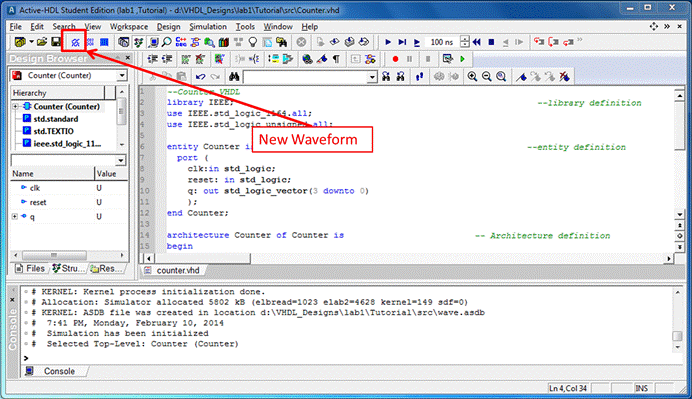Click the red record circle icon

[x=395, y=59]
